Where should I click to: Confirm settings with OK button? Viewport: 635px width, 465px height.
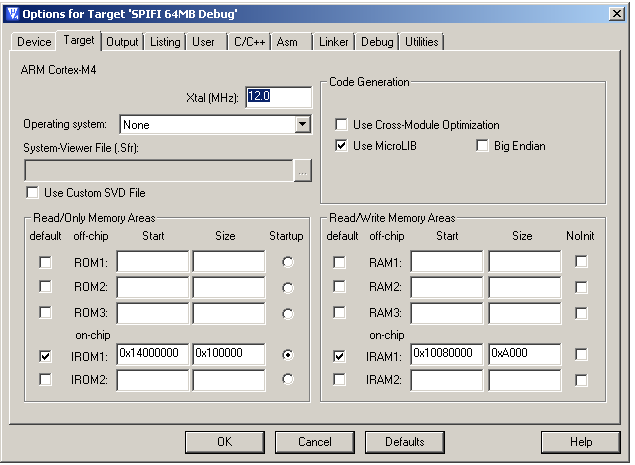(225, 442)
